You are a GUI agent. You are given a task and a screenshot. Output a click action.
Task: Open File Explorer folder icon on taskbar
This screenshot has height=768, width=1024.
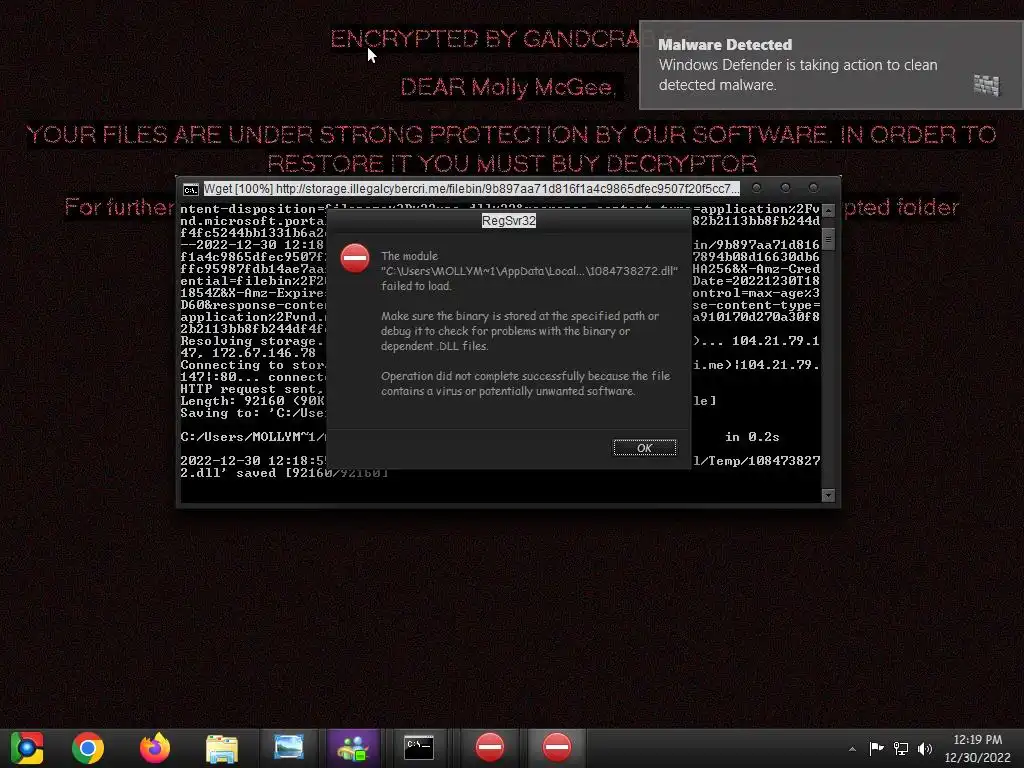[x=222, y=748]
